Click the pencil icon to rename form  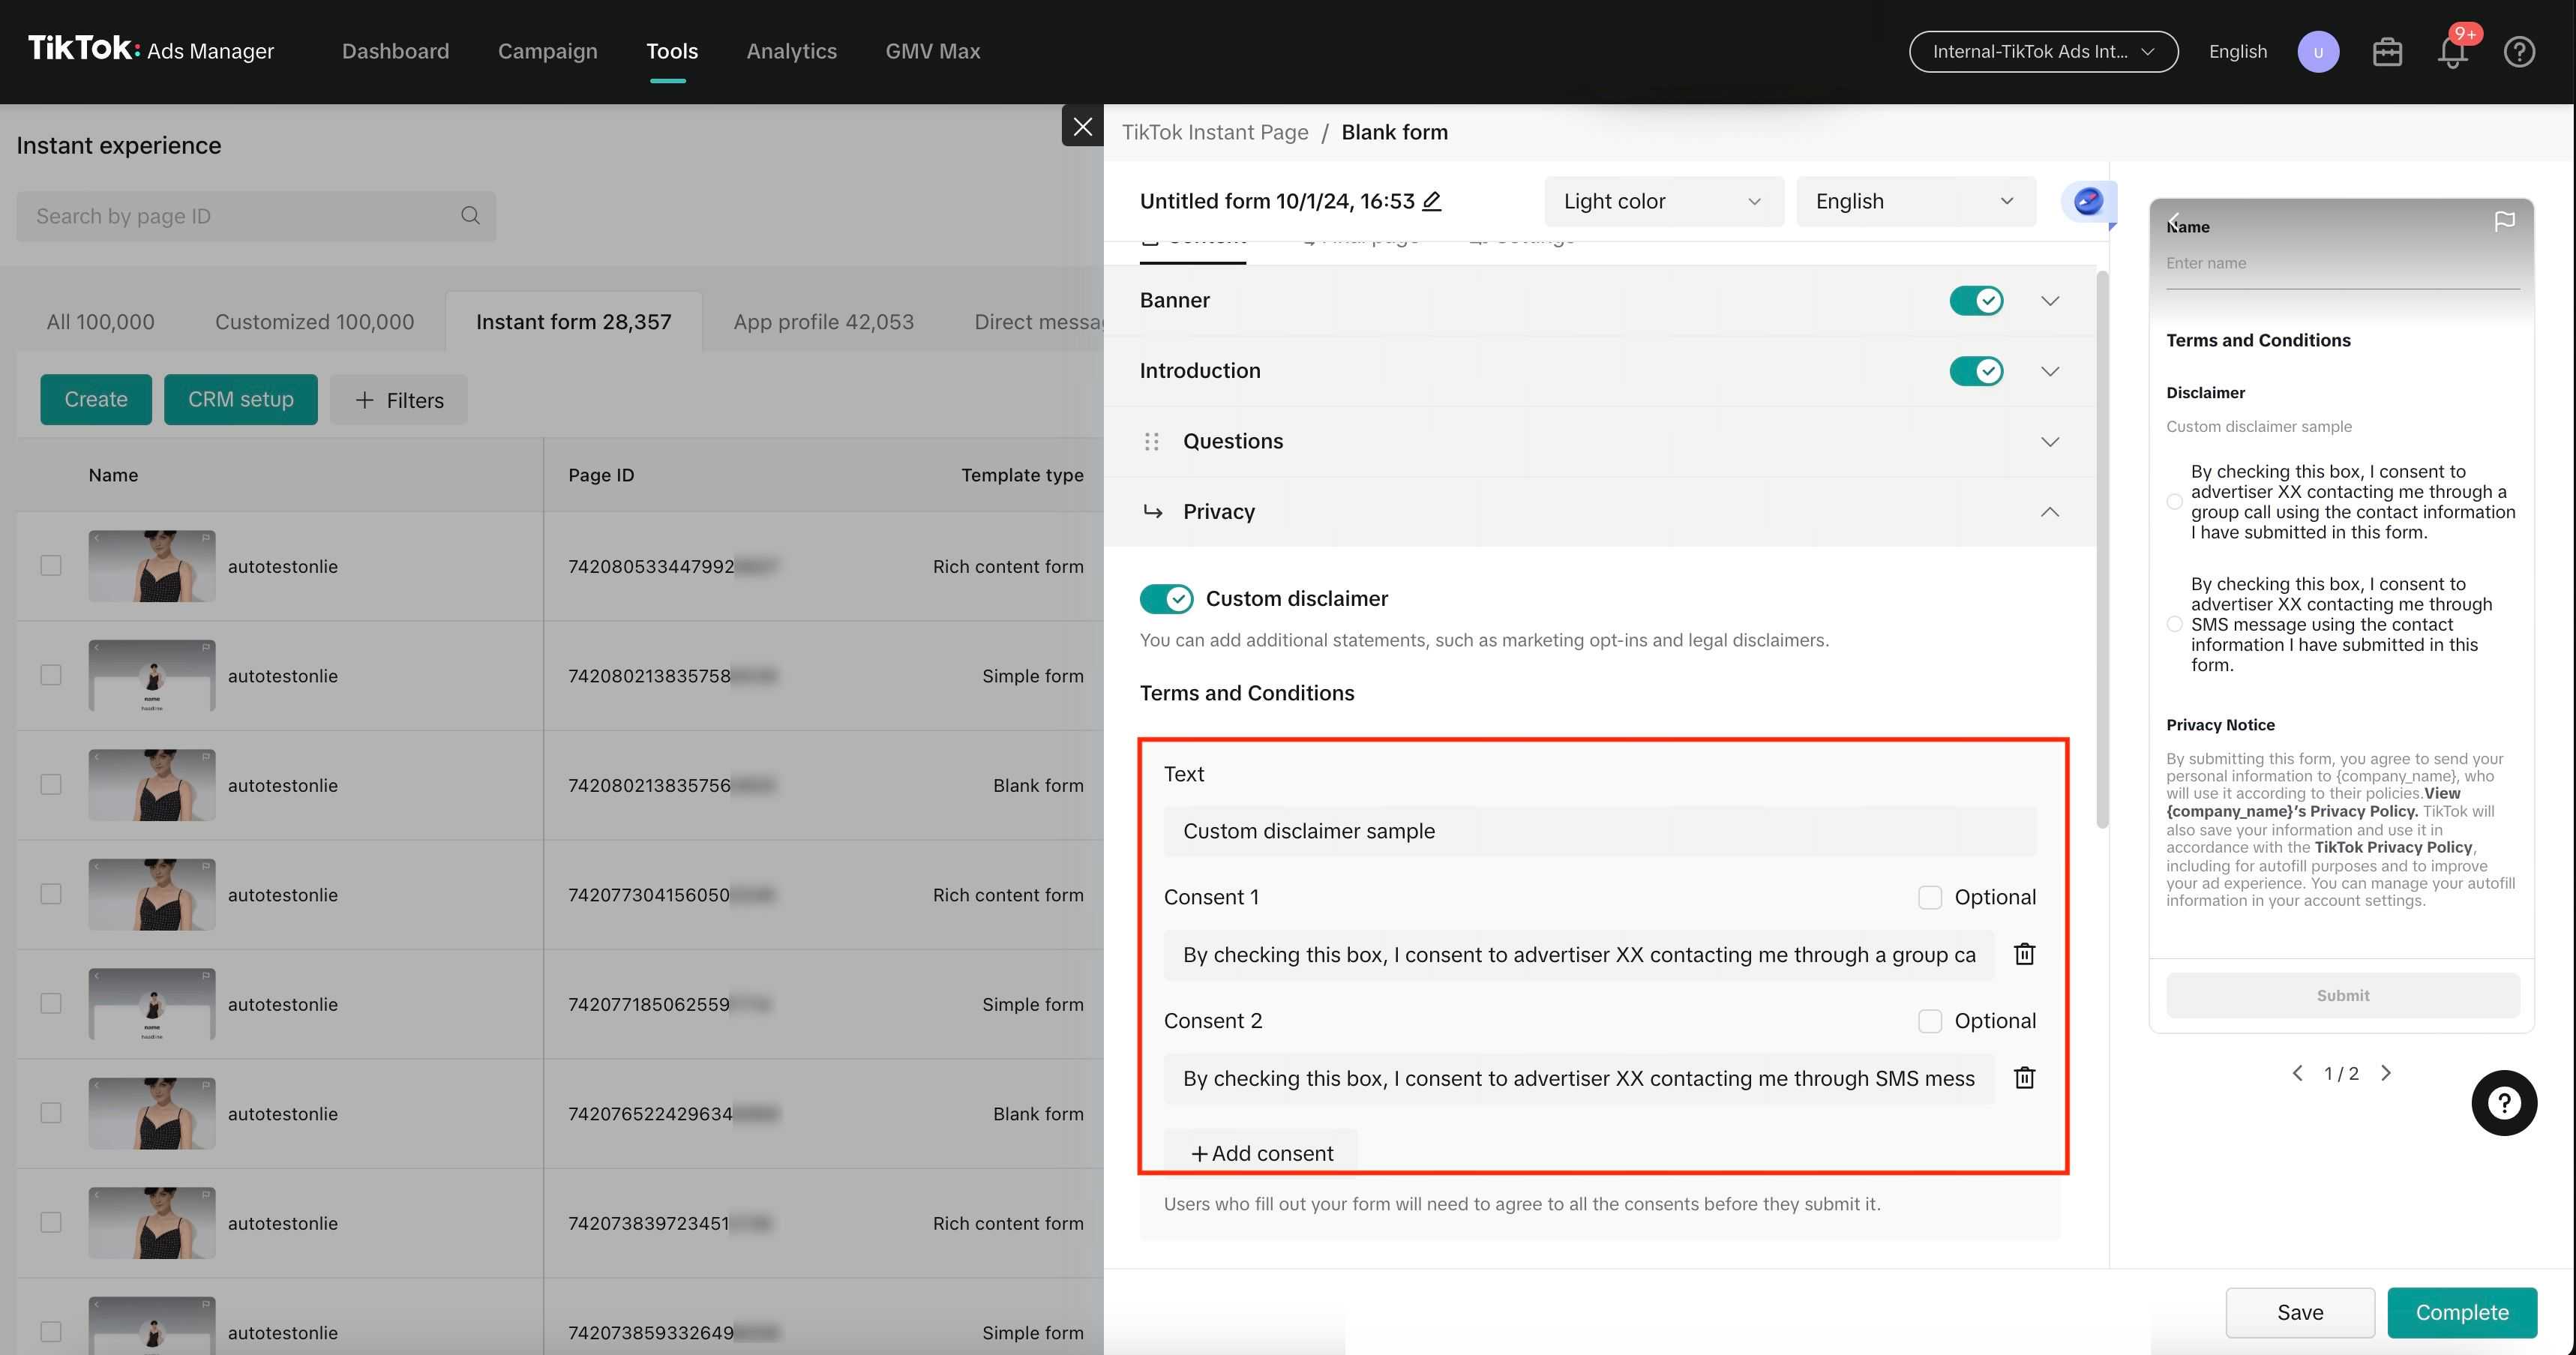click(x=1432, y=201)
